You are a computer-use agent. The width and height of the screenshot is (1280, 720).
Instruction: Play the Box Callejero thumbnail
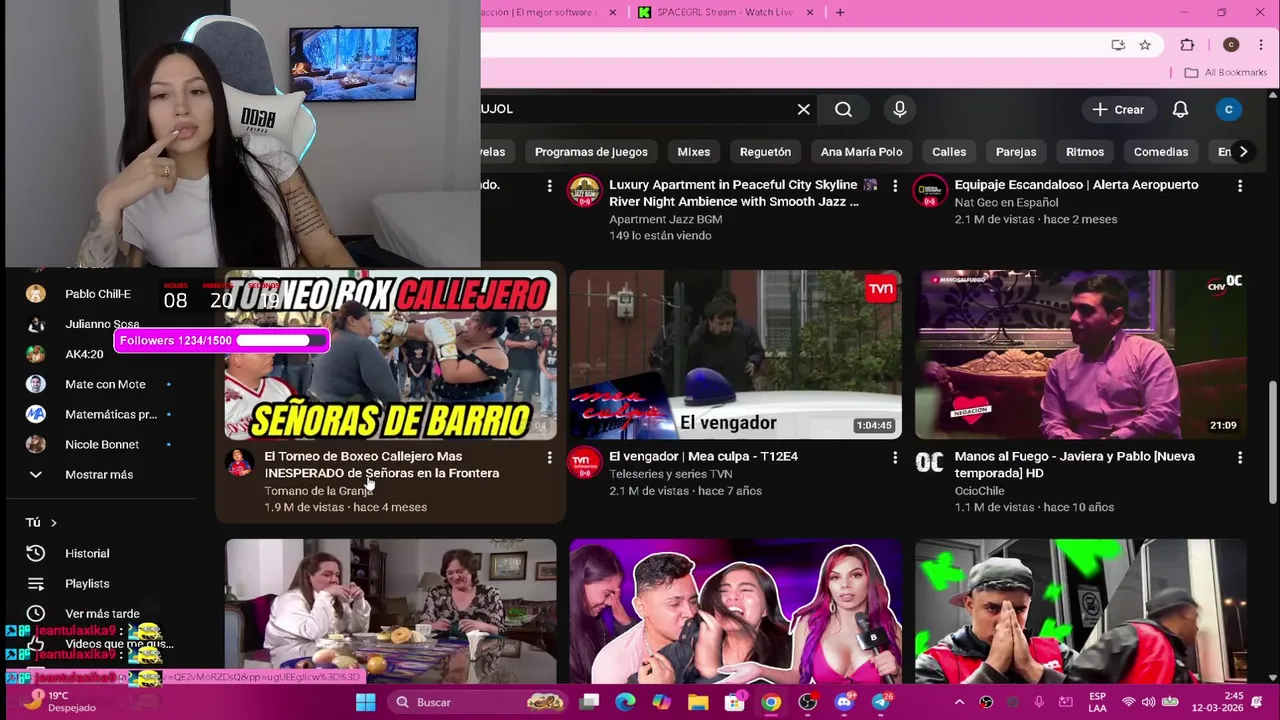click(390, 354)
